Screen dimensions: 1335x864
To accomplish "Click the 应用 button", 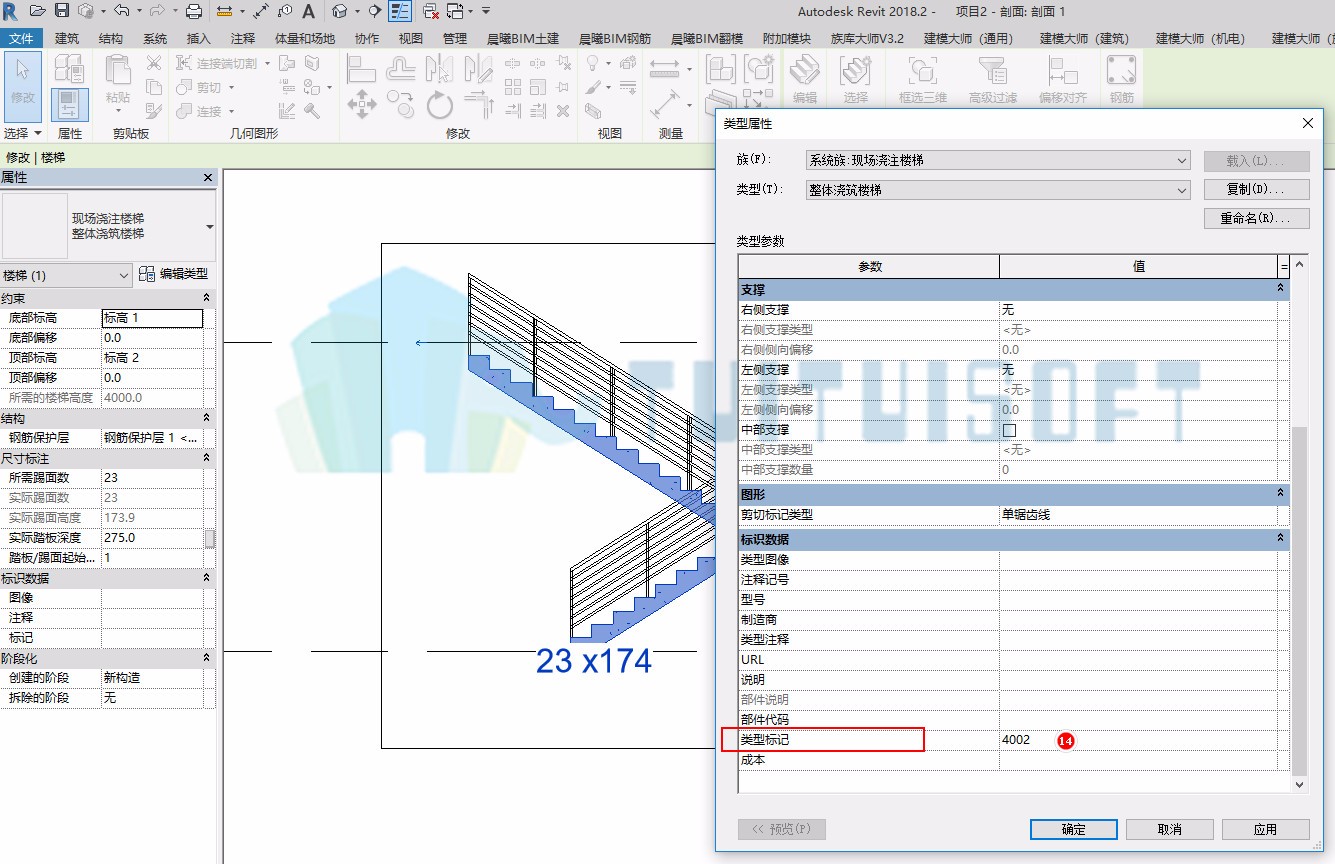I will click(x=1265, y=829).
